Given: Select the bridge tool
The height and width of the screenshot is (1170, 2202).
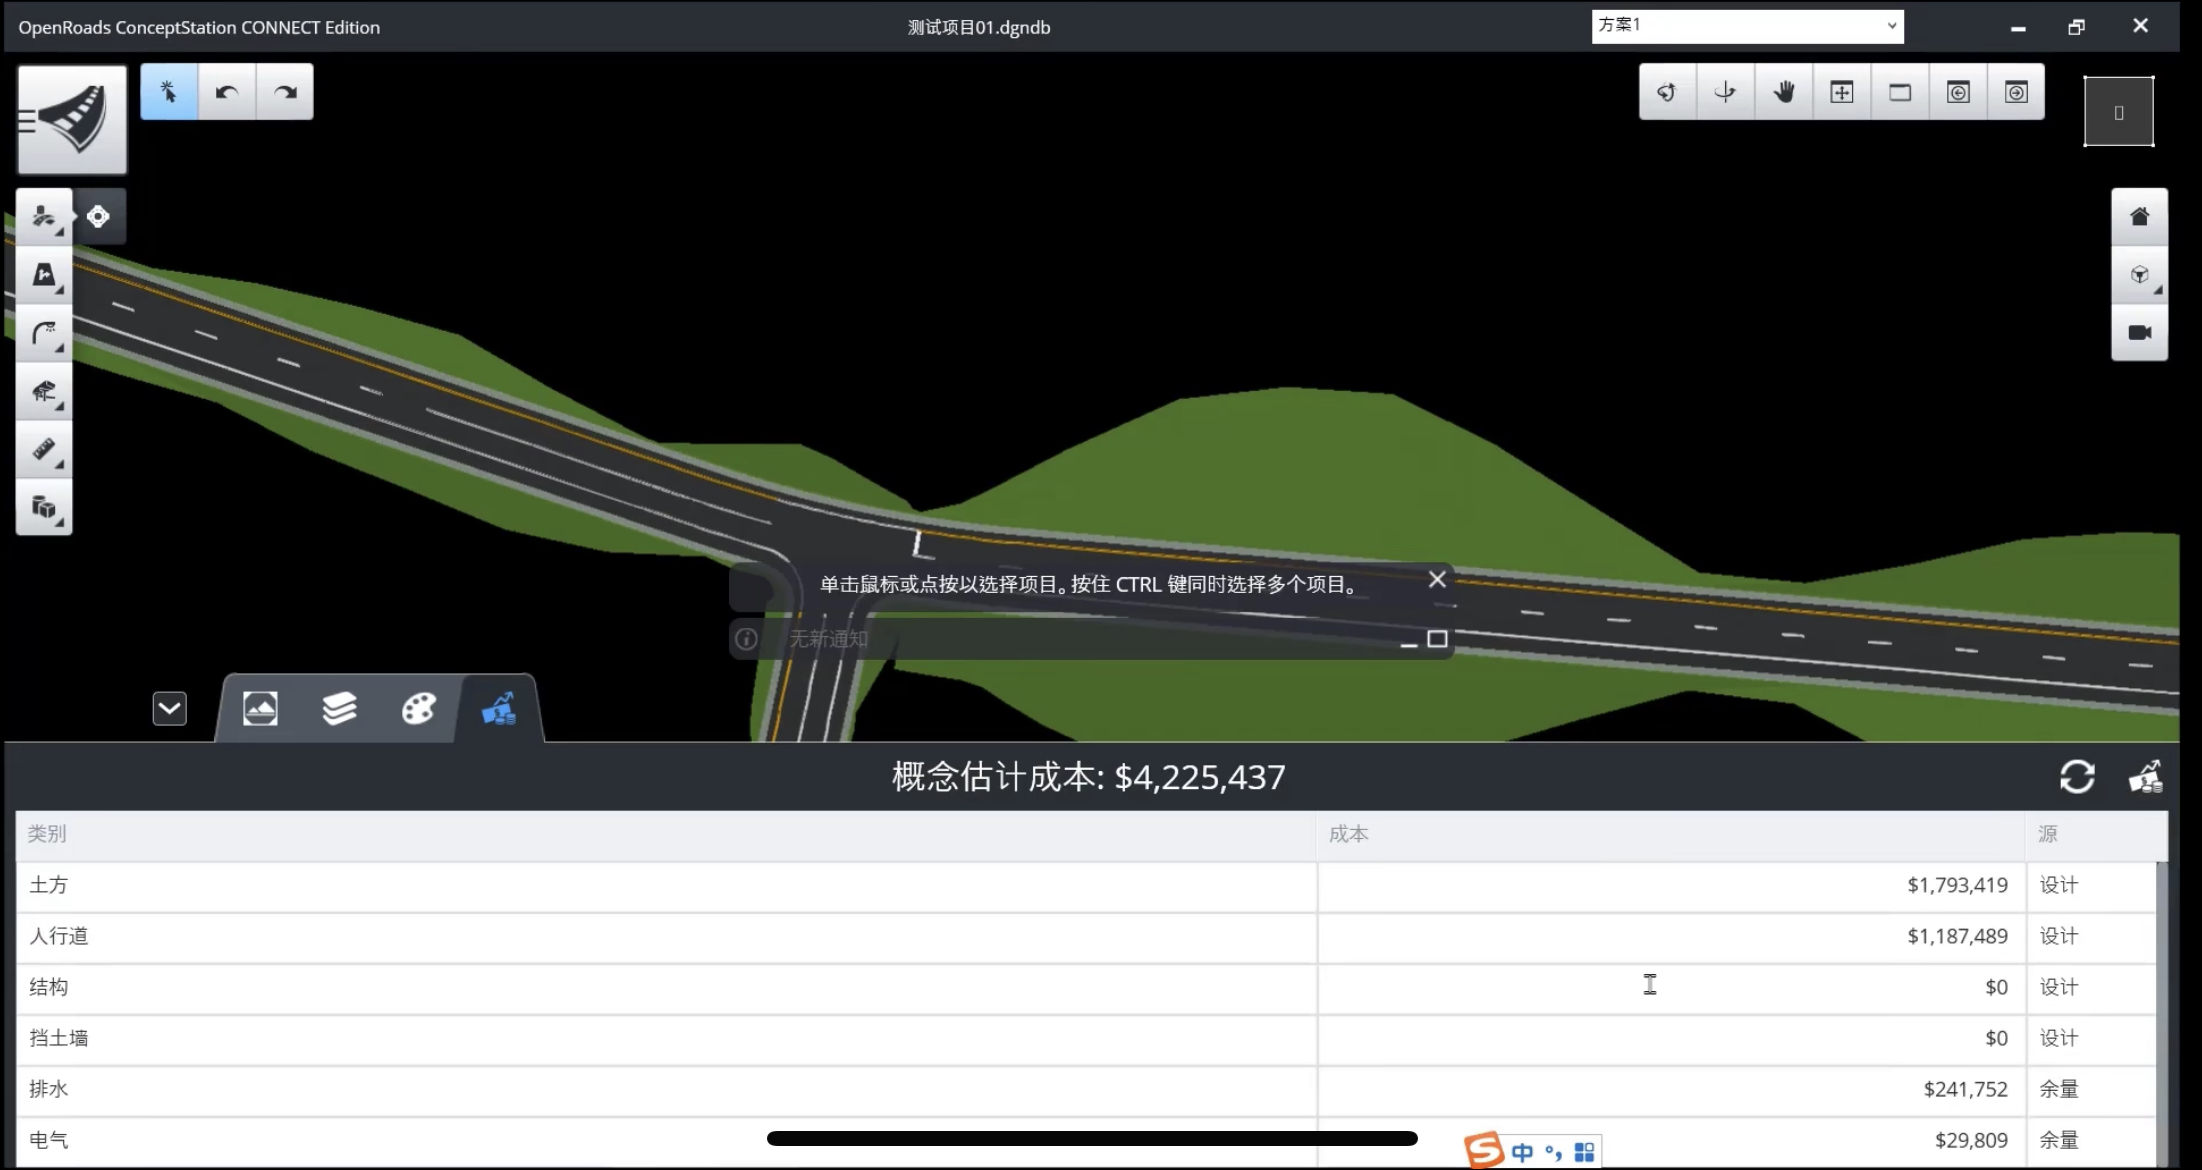Looking at the screenshot, I should (x=44, y=391).
